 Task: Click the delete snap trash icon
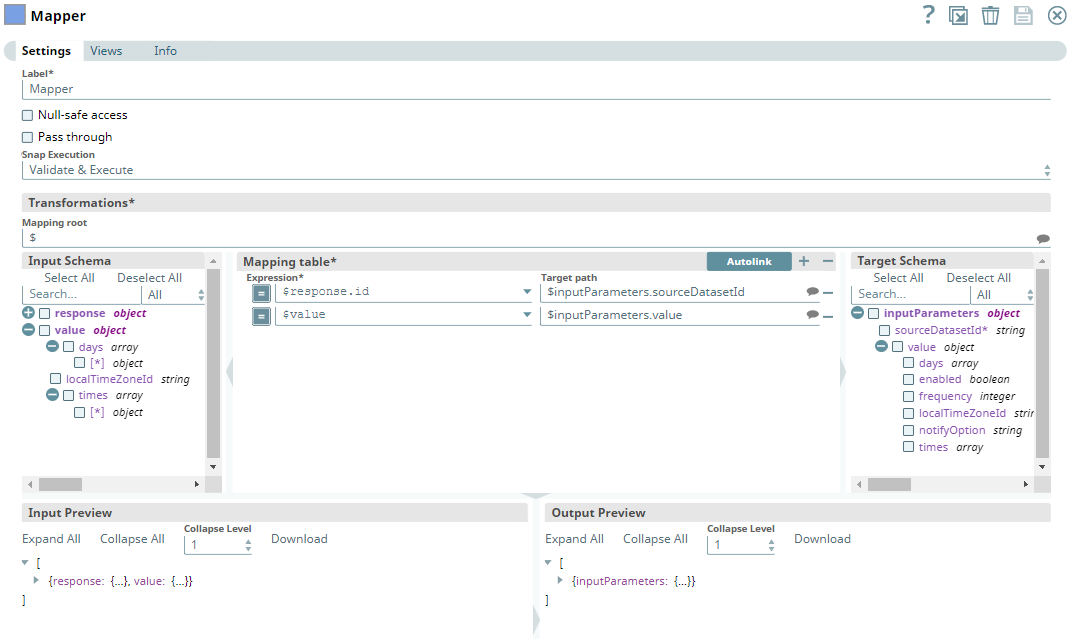[x=990, y=15]
